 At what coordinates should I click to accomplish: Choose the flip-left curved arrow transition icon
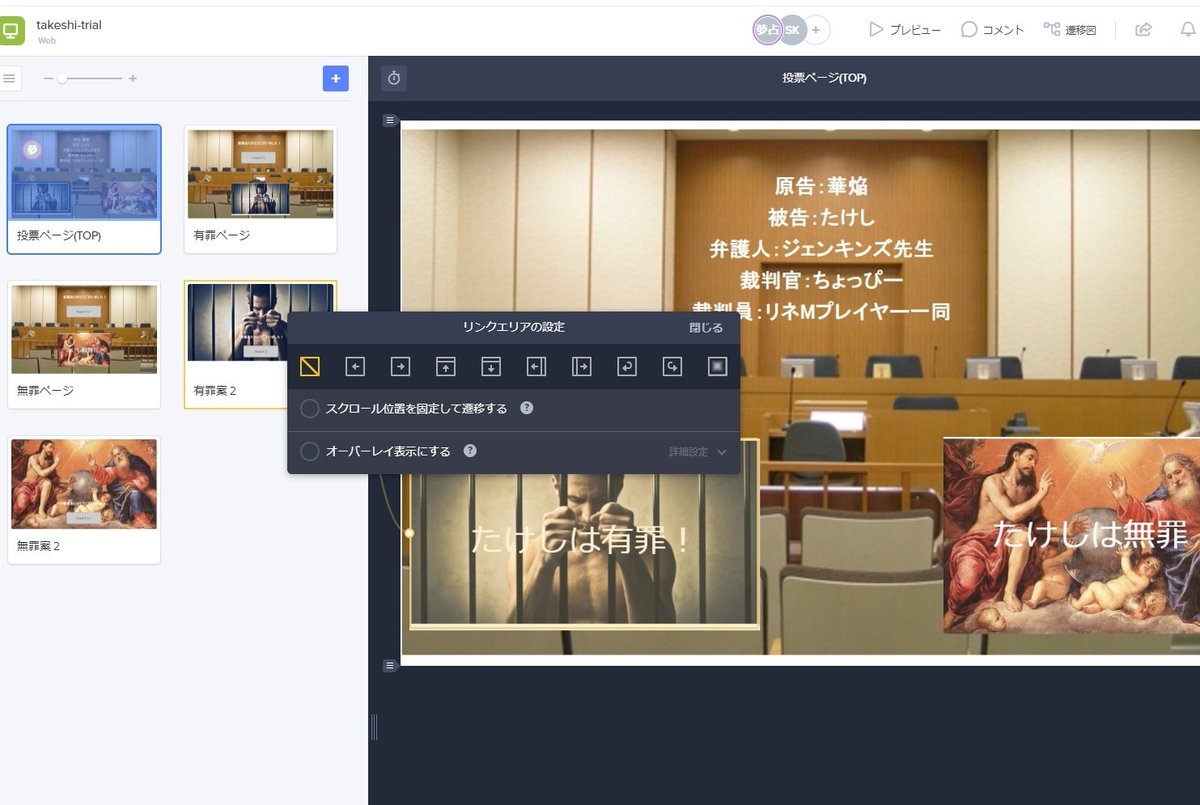[x=627, y=367]
